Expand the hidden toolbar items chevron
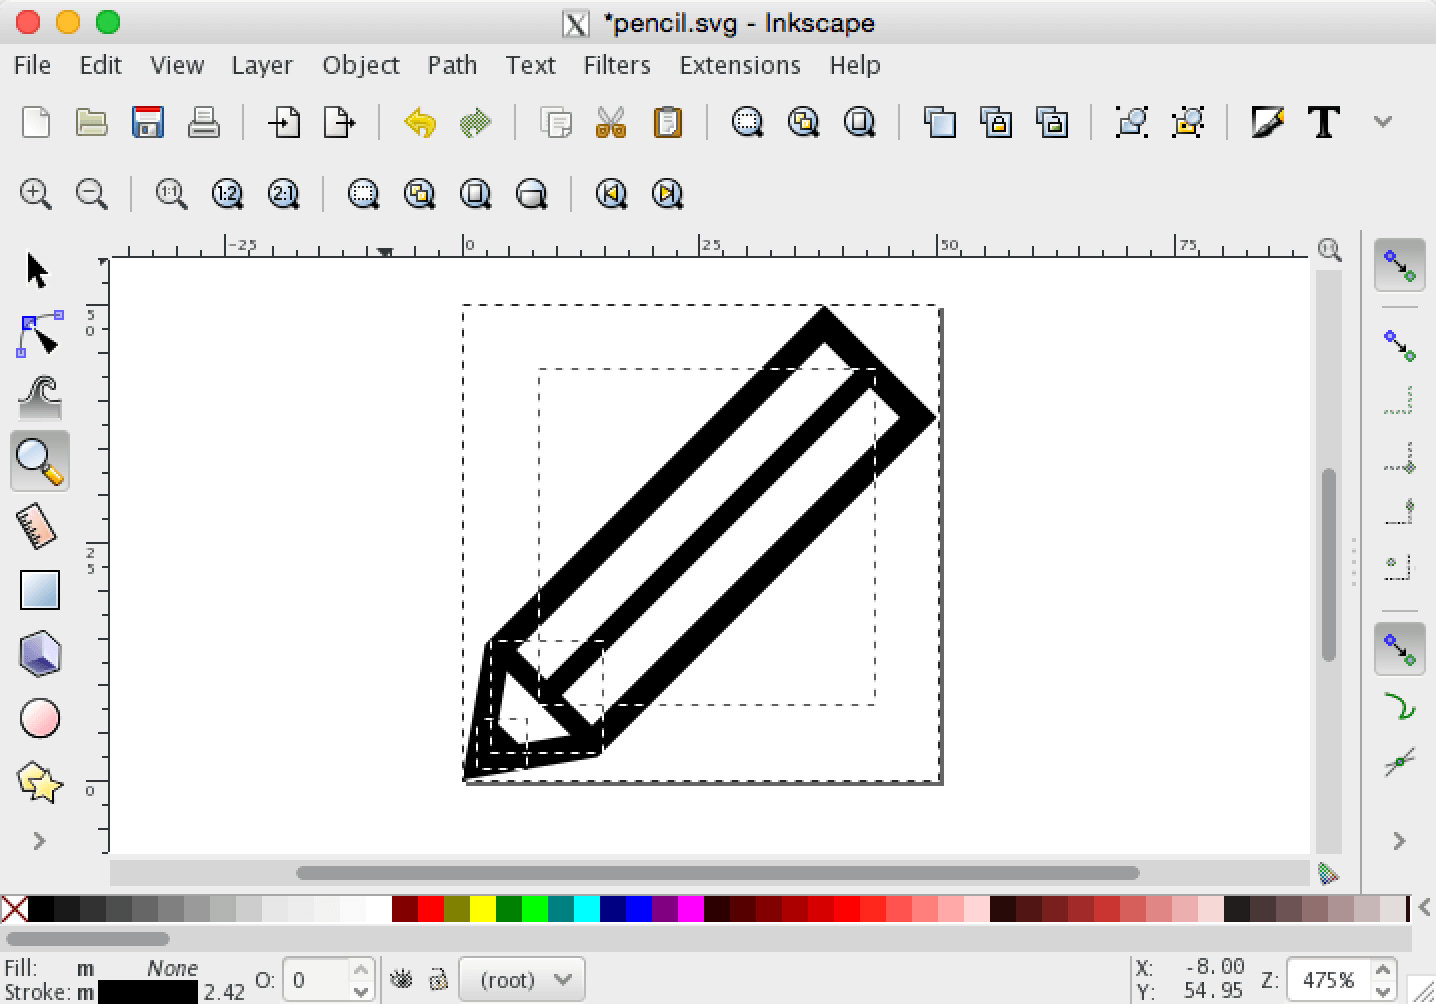The height and width of the screenshot is (1004, 1436). 1383,120
